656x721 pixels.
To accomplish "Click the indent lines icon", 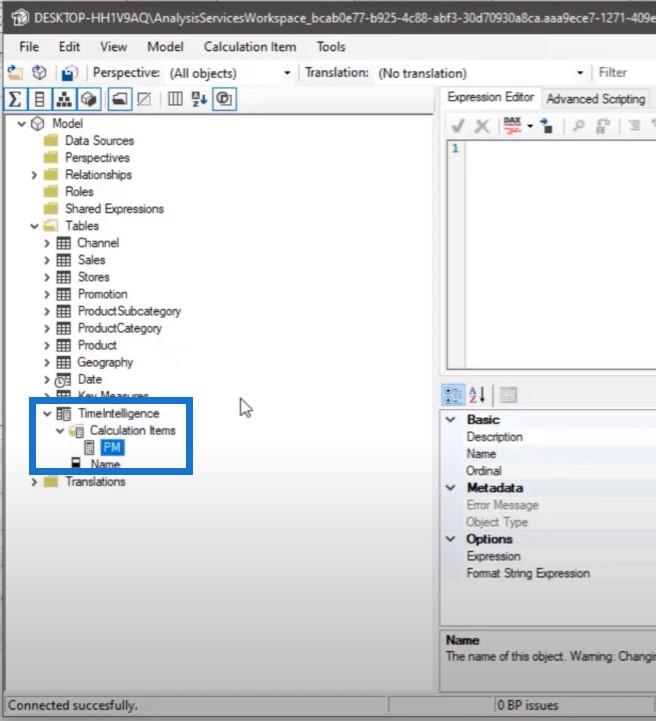I will point(634,126).
